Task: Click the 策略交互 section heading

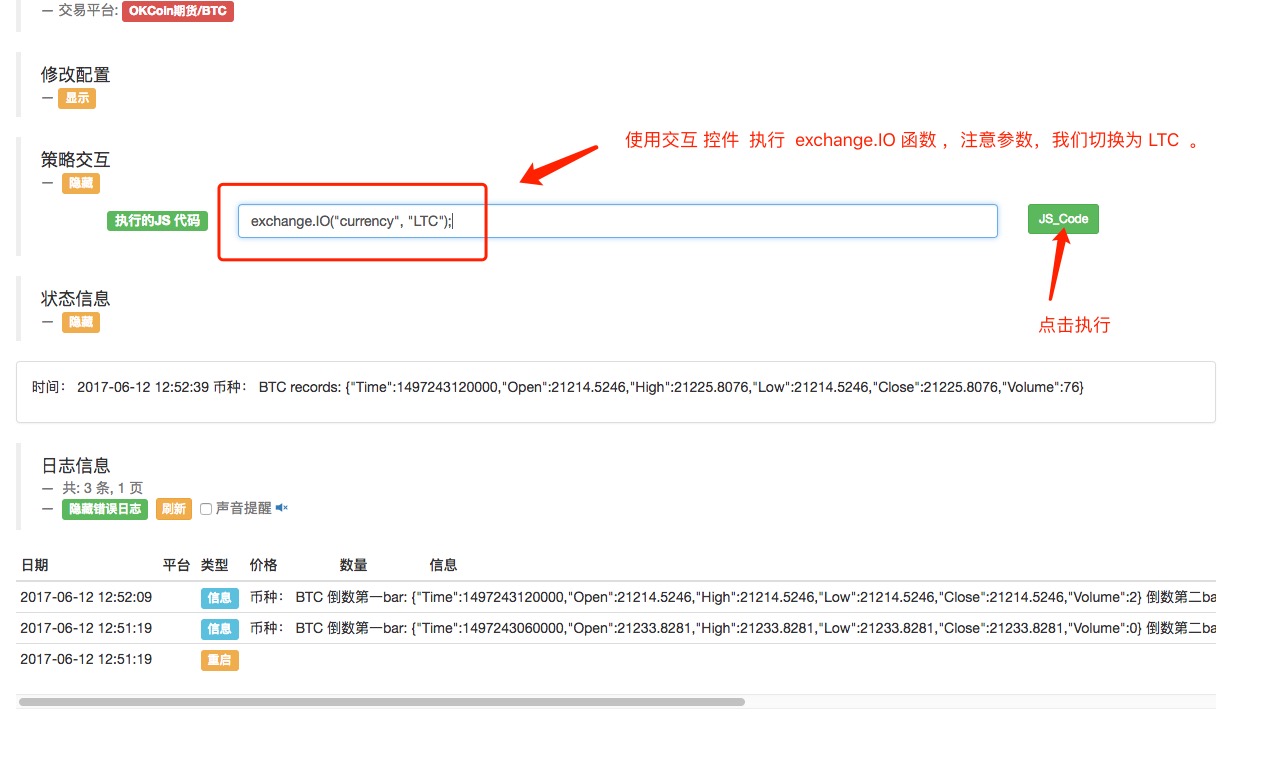Action: point(76,159)
